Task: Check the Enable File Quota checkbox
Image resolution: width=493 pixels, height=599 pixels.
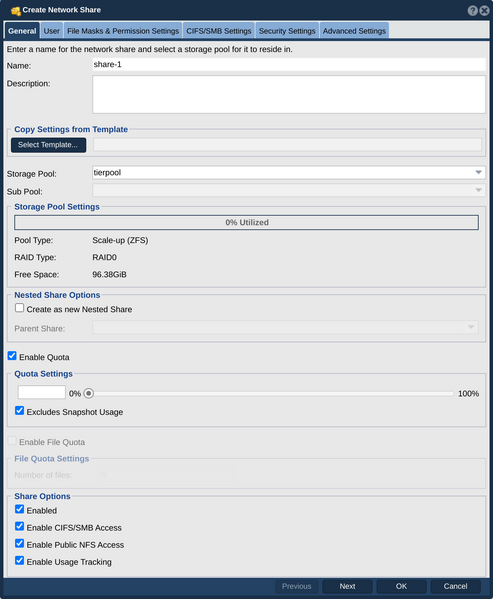Action: pos(12,441)
